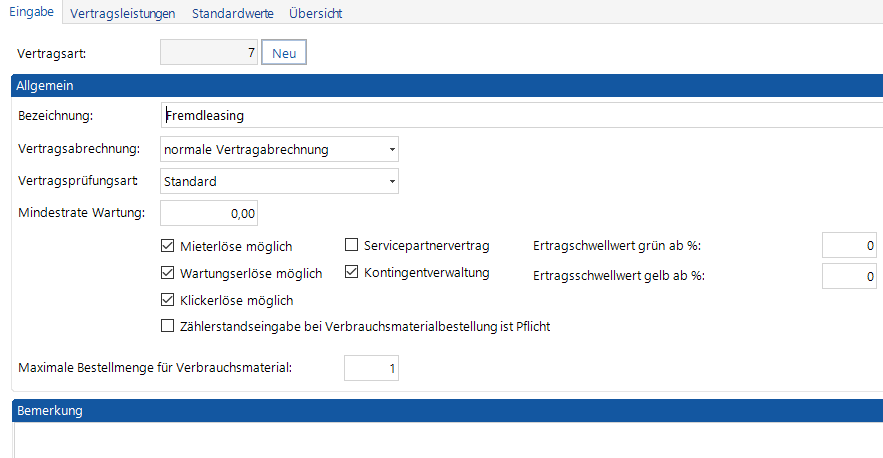Uncheck Mieterlöse möglich

click(168, 246)
